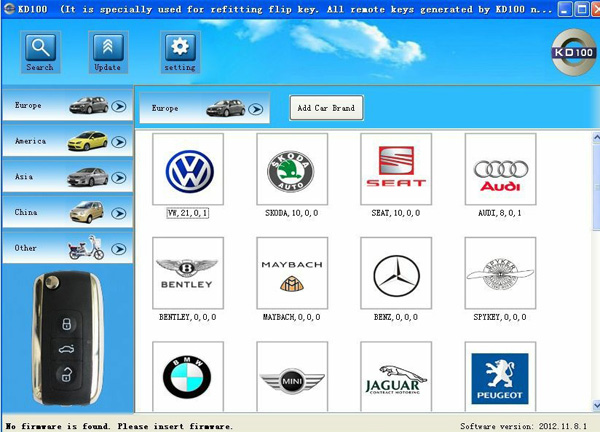Click the flip key remote image
Viewport: 600px width, 432px height.
click(x=68, y=339)
